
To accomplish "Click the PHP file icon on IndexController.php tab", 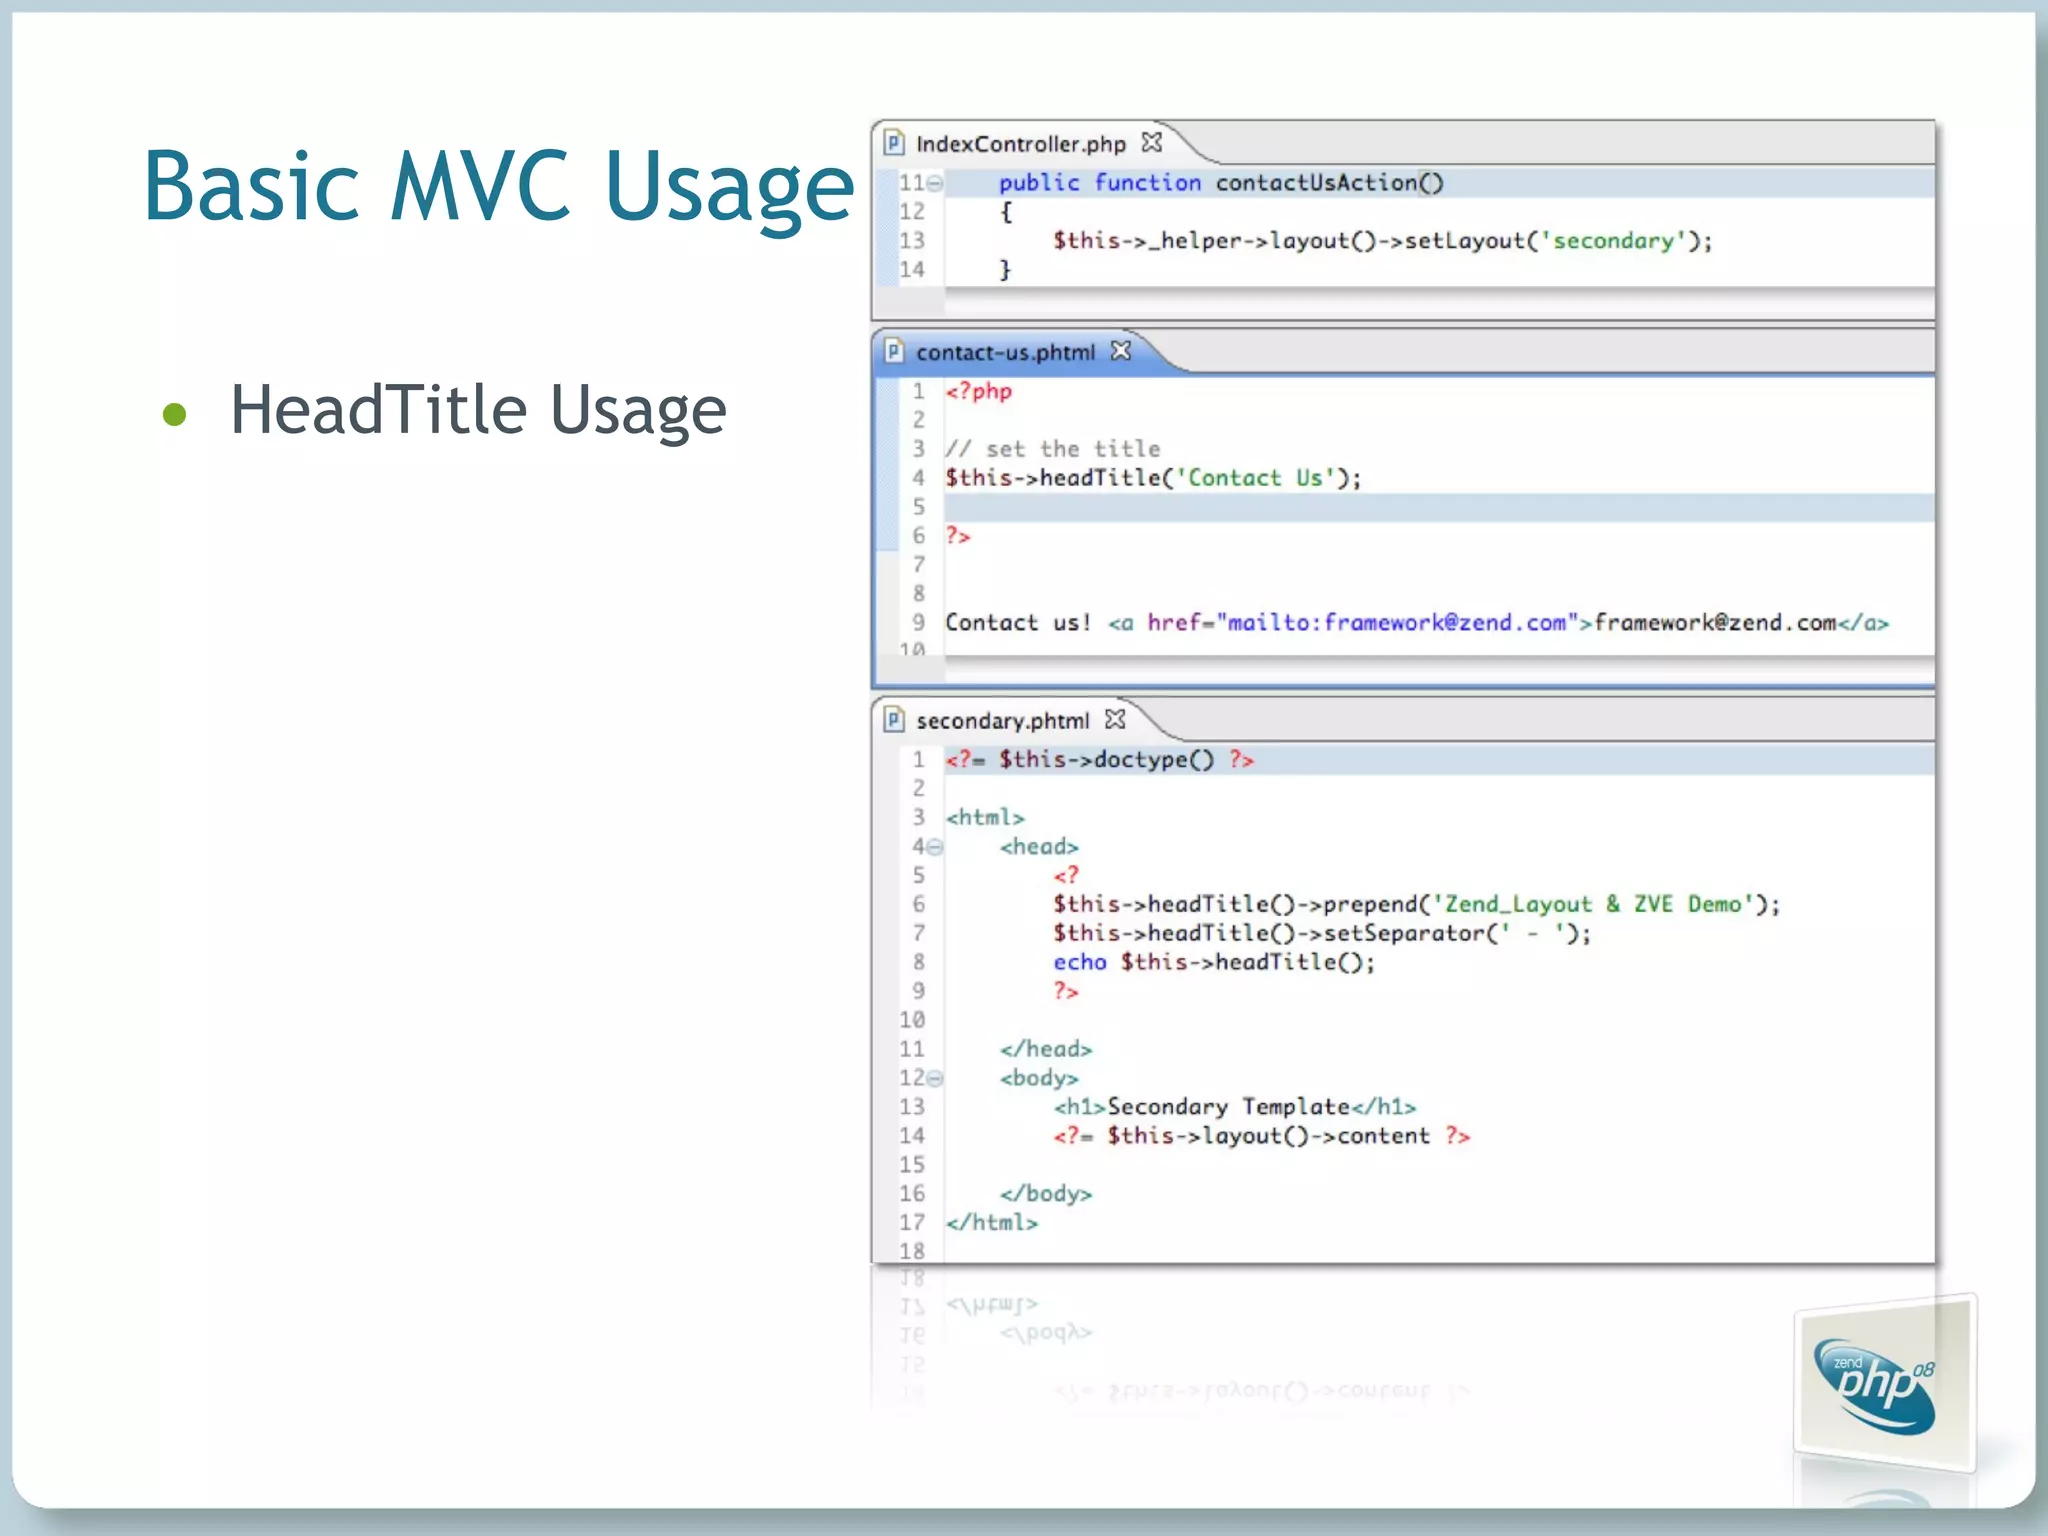I will 894,143.
